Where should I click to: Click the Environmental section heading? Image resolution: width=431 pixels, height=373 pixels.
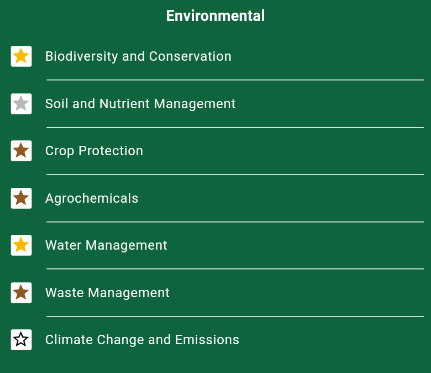click(x=215, y=16)
